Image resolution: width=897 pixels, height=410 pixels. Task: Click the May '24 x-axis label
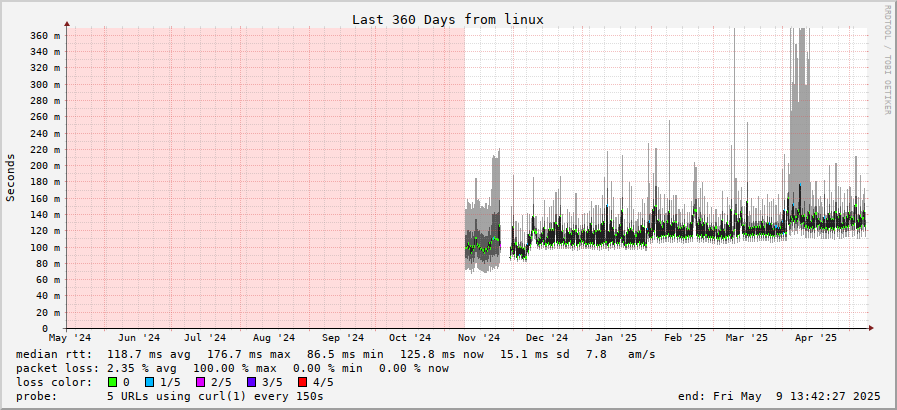(x=70, y=338)
